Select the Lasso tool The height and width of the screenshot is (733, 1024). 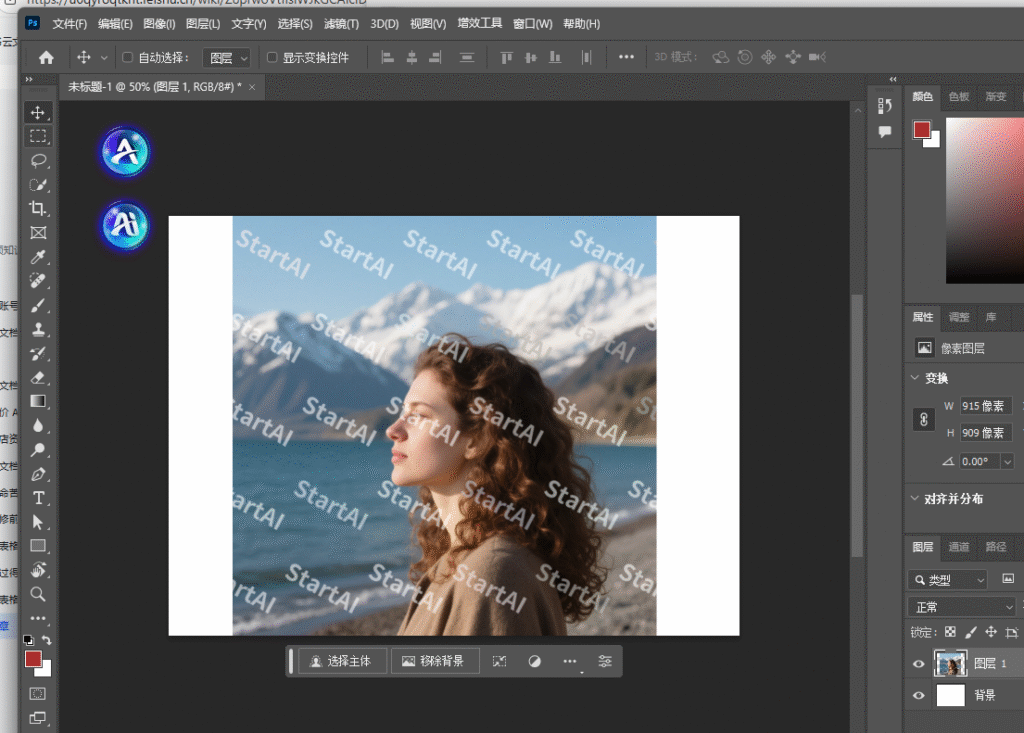(x=39, y=160)
